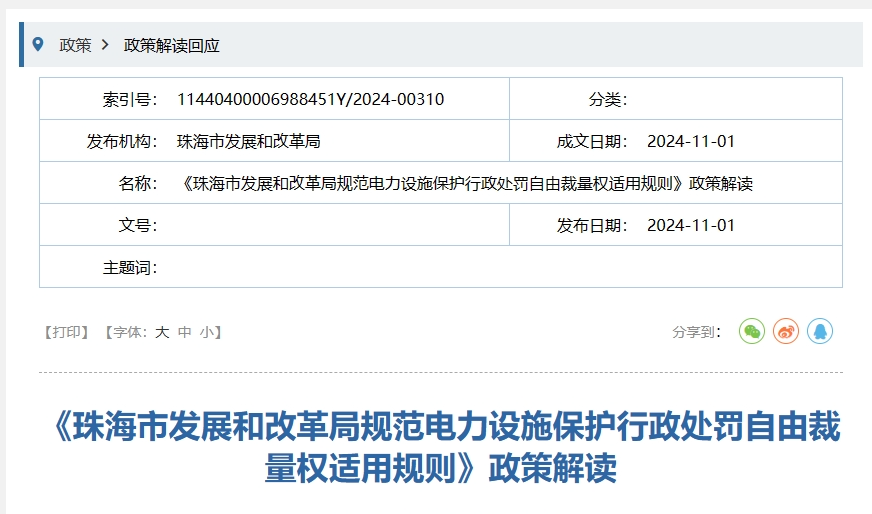Click the 成文日期 value 2024-11-01
Screen dimensions: 872x514
690,141
